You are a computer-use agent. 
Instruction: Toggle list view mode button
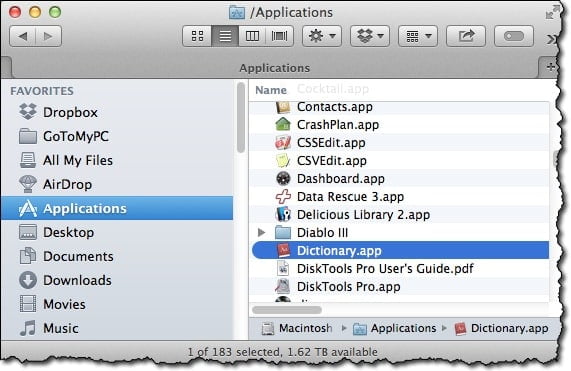point(225,36)
